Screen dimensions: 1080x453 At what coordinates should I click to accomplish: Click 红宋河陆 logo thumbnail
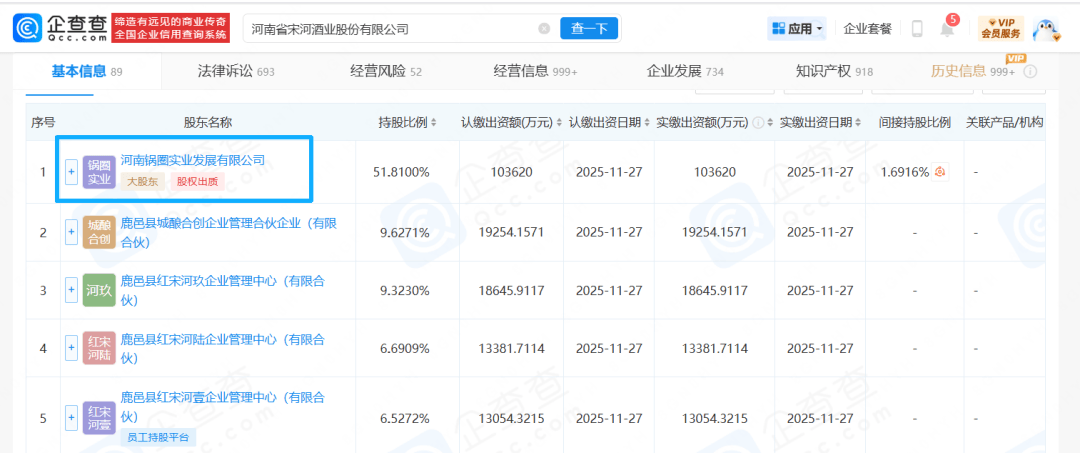99,348
